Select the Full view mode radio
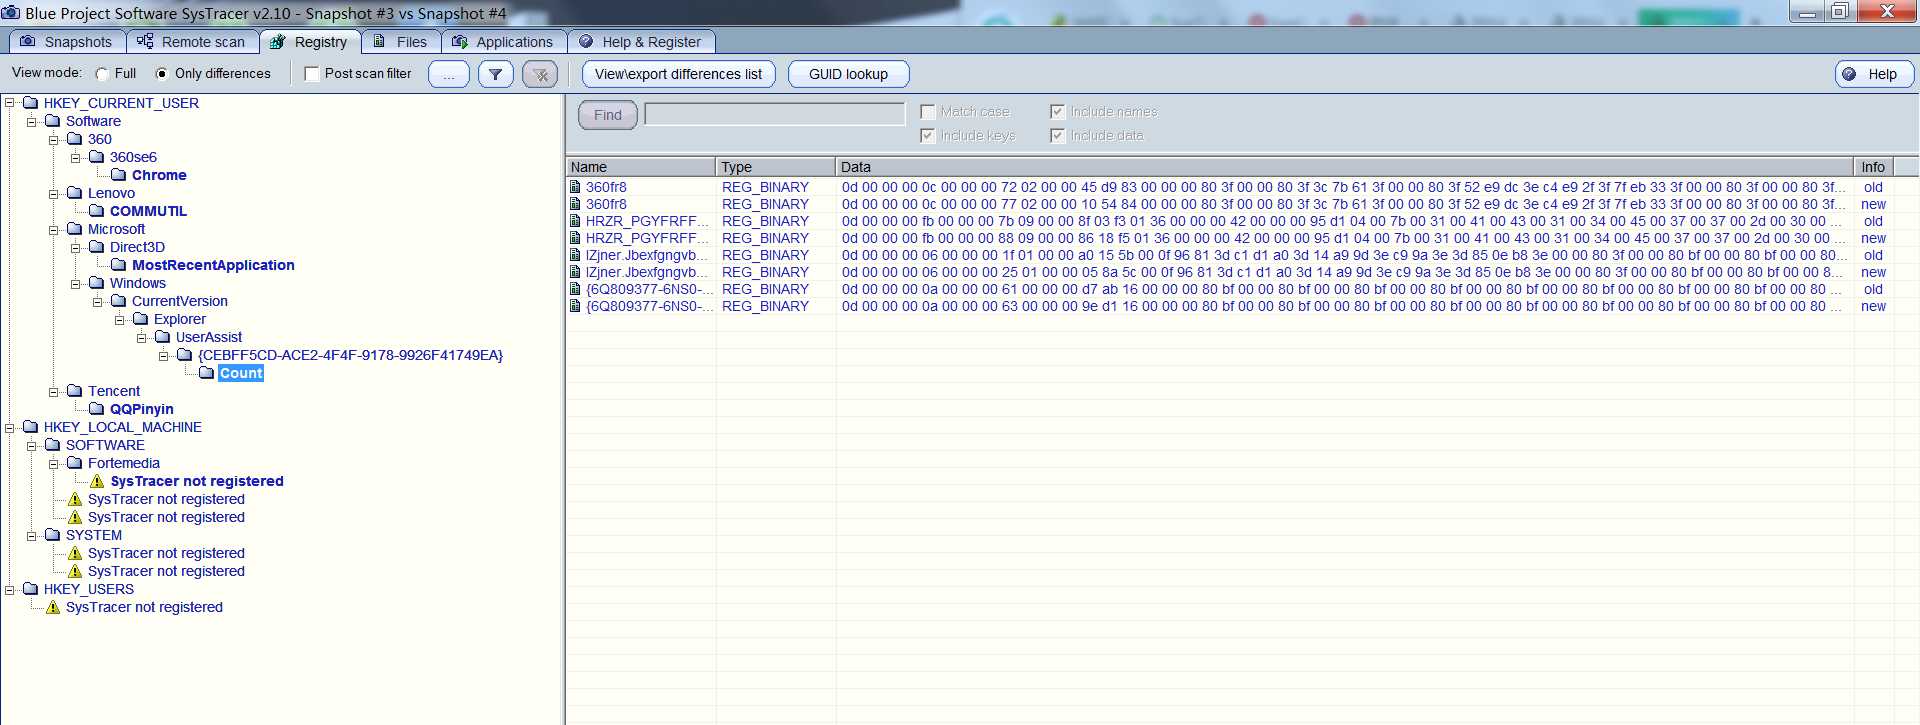 click(102, 74)
